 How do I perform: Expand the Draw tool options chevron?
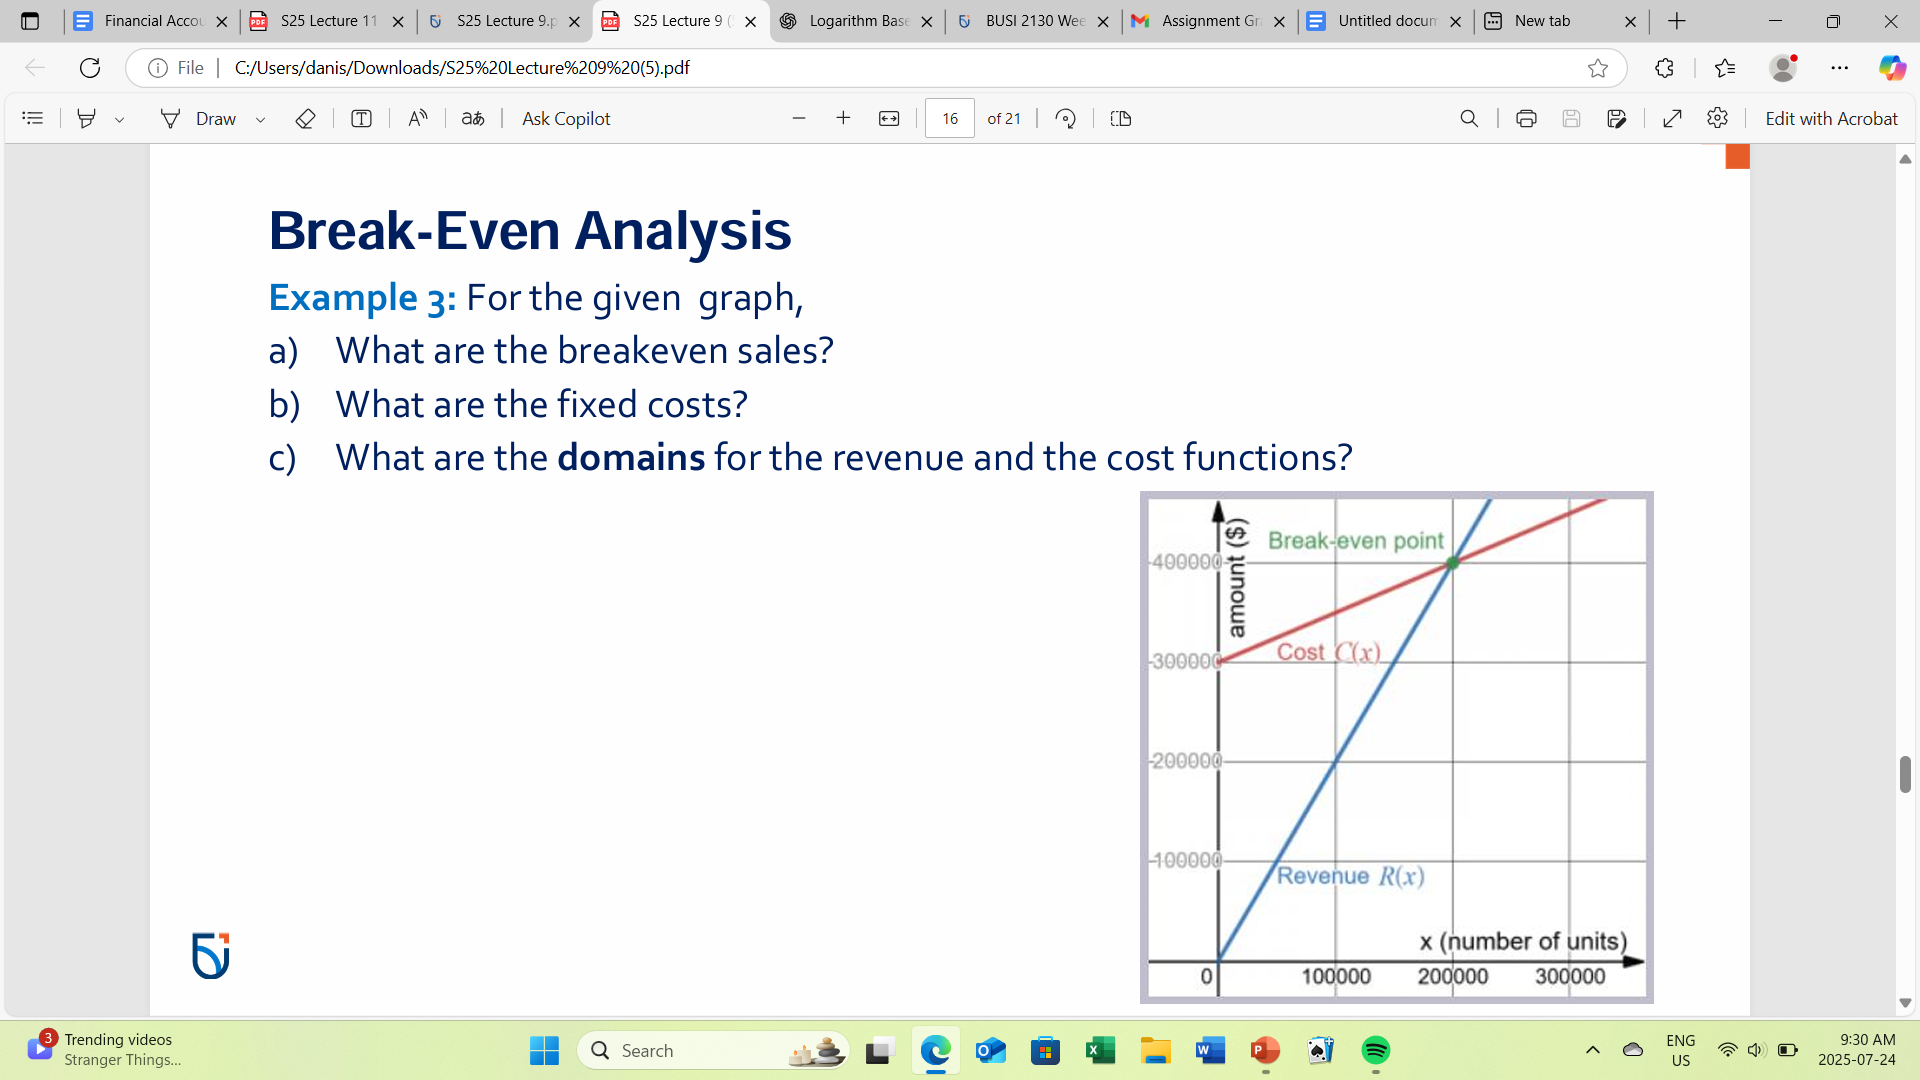259,118
